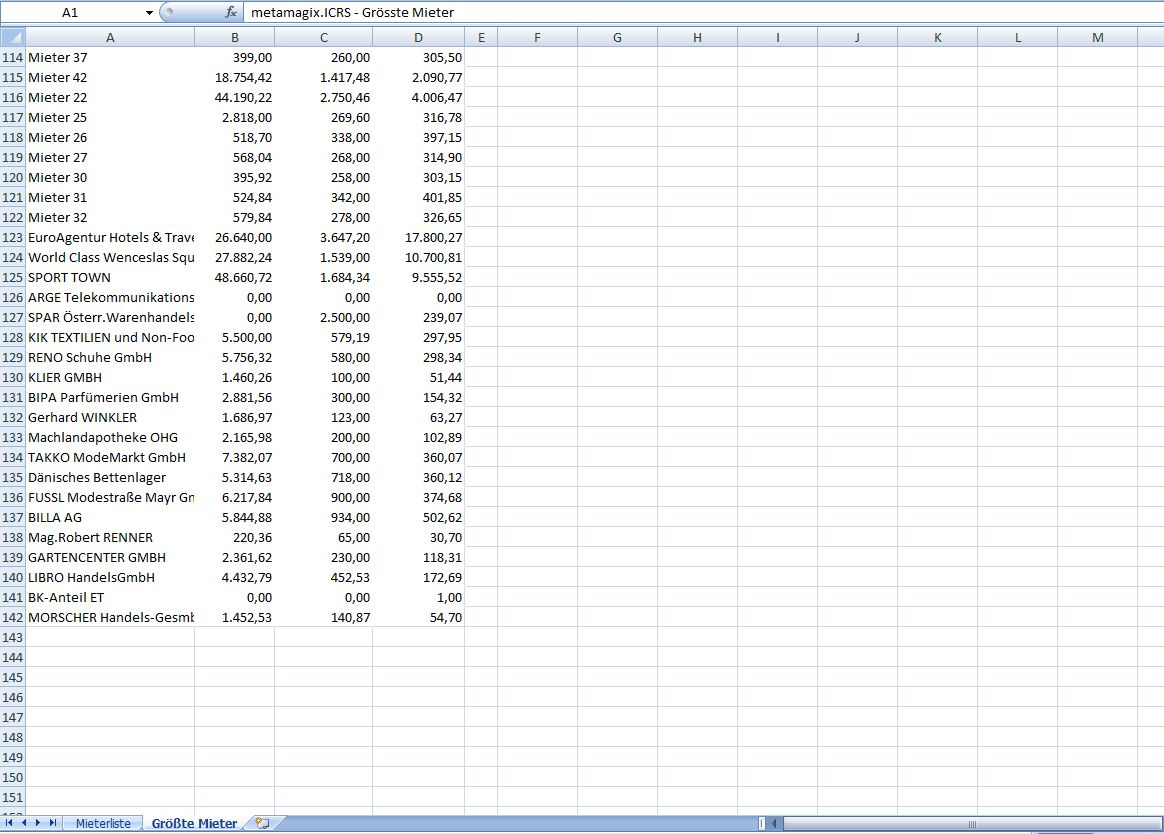
Task: Click value 3.647,20 in column C
Action: (324, 237)
